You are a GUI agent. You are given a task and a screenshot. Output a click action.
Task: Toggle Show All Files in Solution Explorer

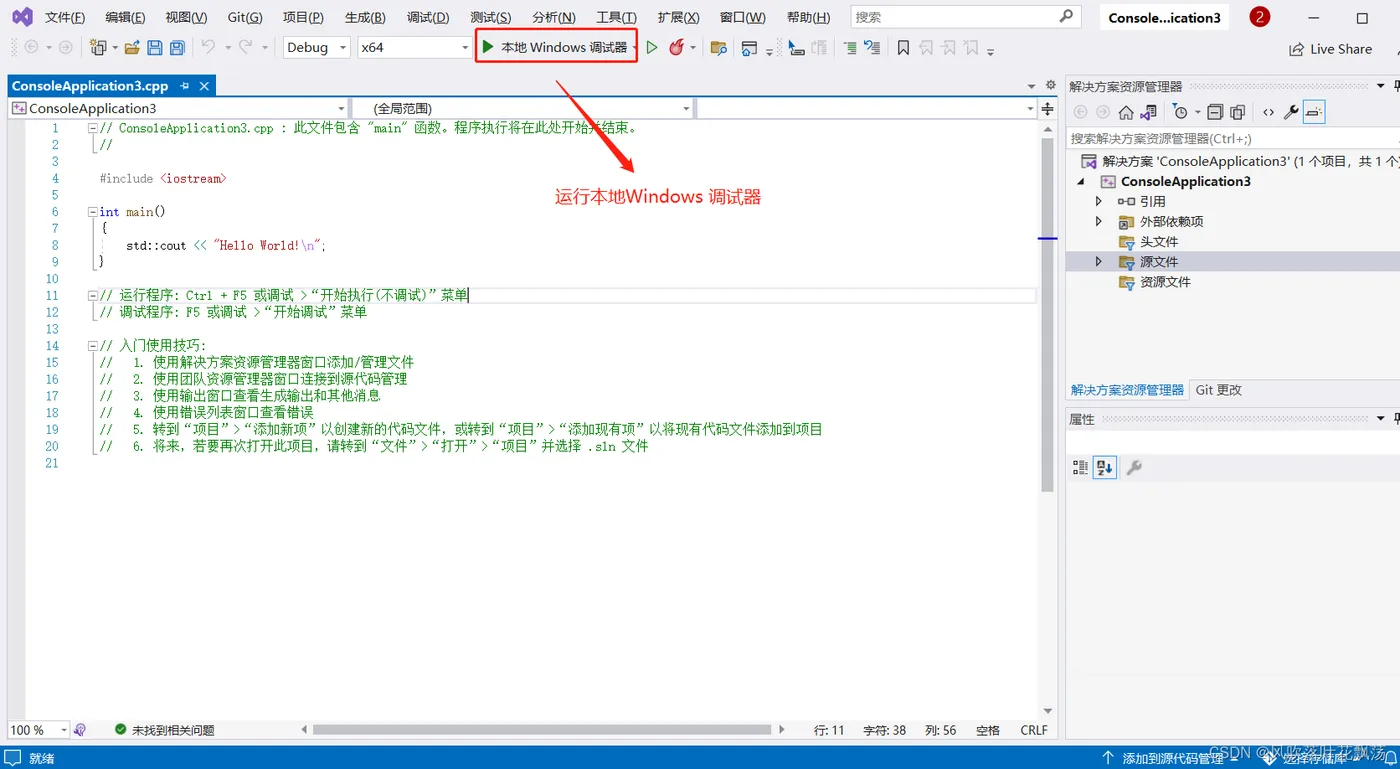pyautogui.click(x=1238, y=112)
